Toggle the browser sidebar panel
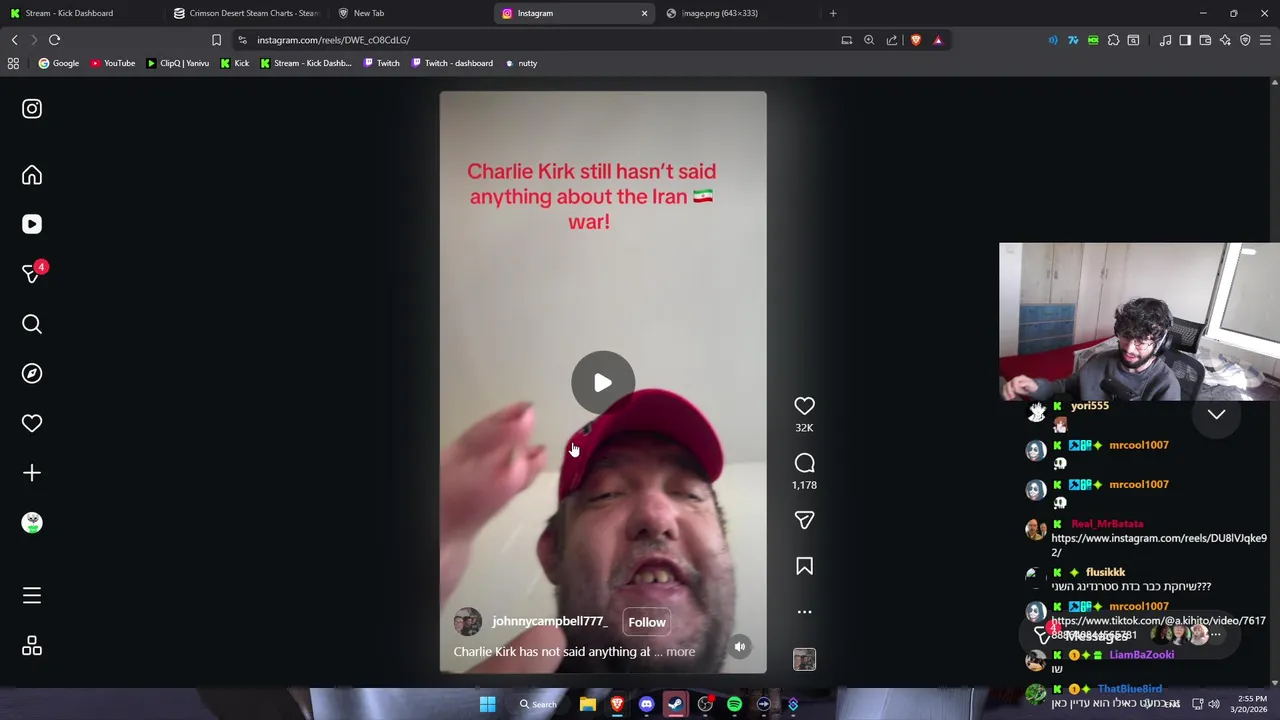Viewport: 1280px width, 720px height. coord(1185,40)
